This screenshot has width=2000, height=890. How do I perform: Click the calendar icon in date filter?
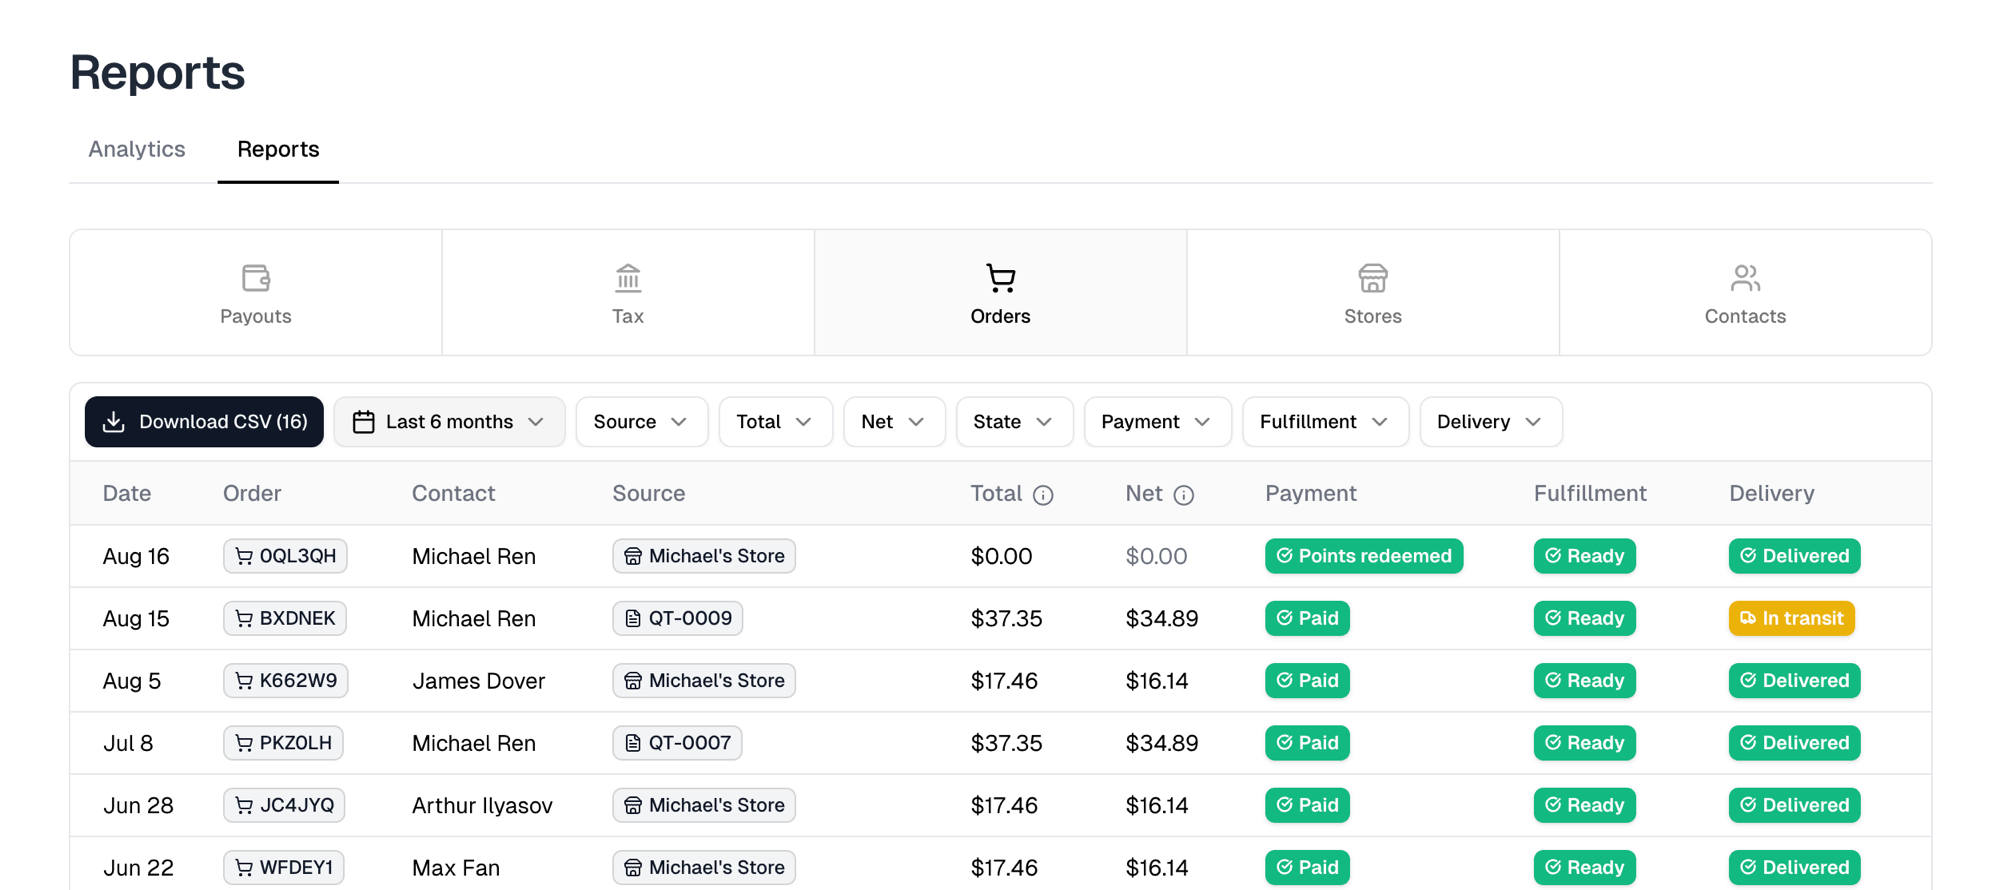coord(364,422)
